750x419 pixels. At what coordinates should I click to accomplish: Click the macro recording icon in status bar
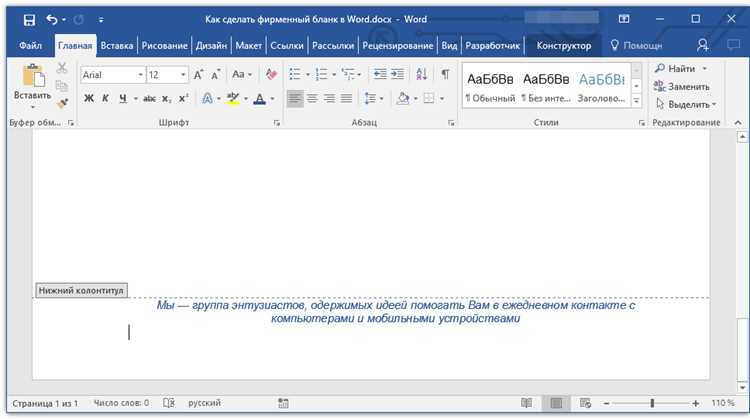pyautogui.click(x=283, y=403)
